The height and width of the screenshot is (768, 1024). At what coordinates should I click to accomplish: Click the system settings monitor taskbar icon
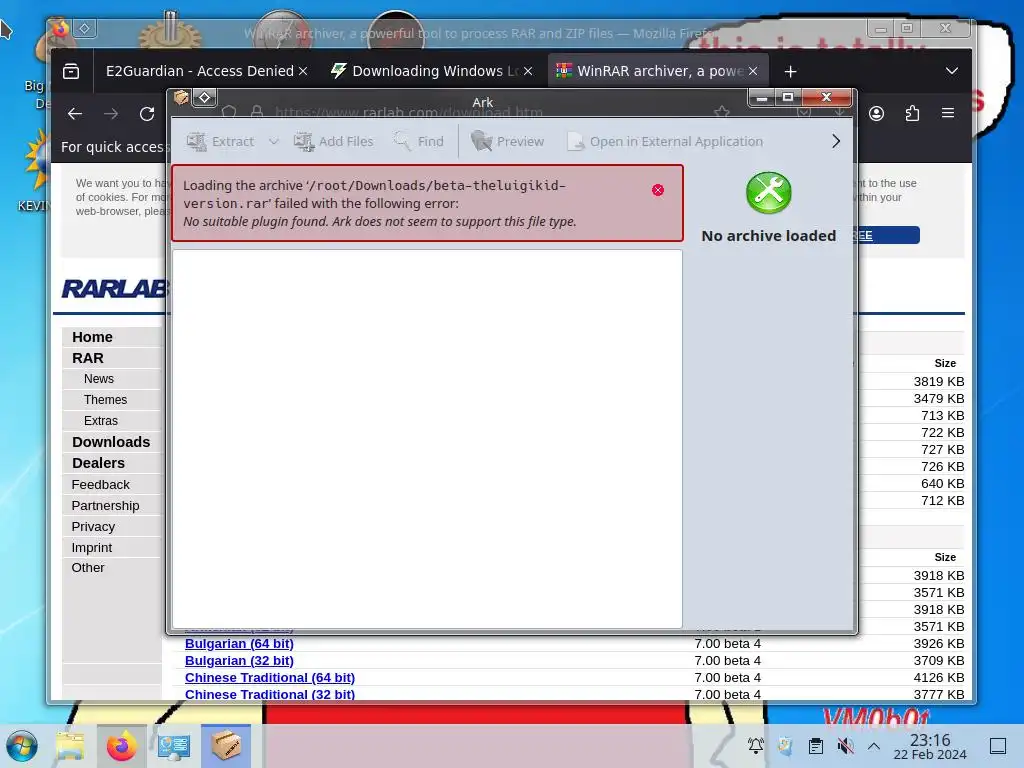pyautogui.click(x=174, y=746)
